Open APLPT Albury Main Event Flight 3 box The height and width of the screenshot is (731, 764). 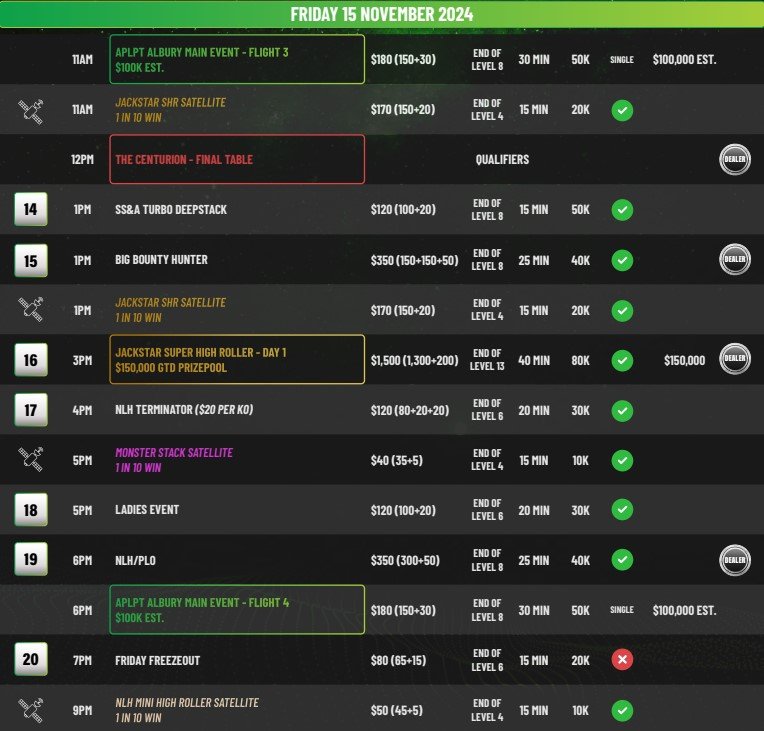click(237, 60)
